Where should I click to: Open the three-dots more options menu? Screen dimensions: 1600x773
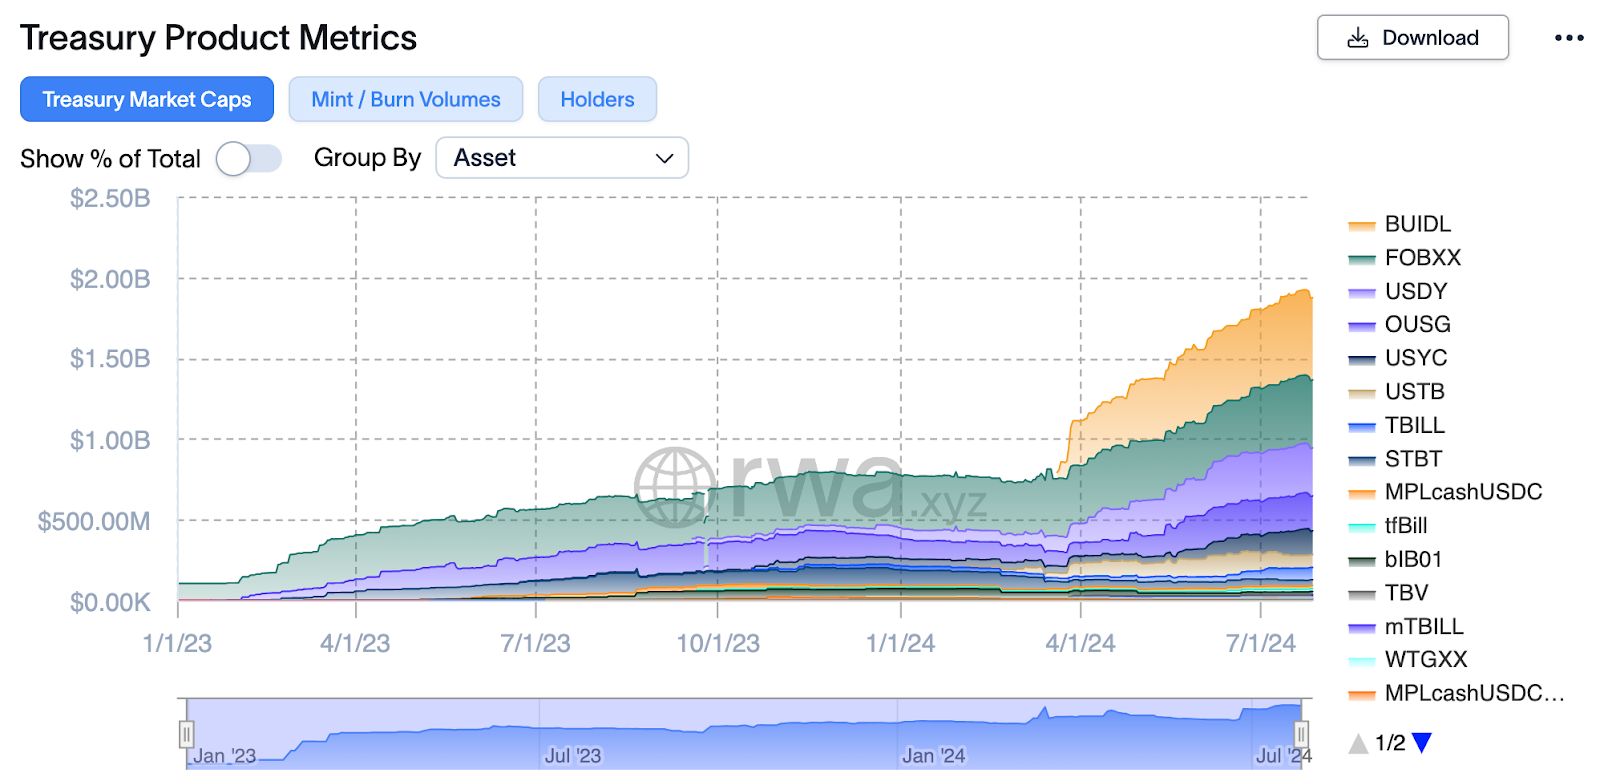pos(1569,38)
